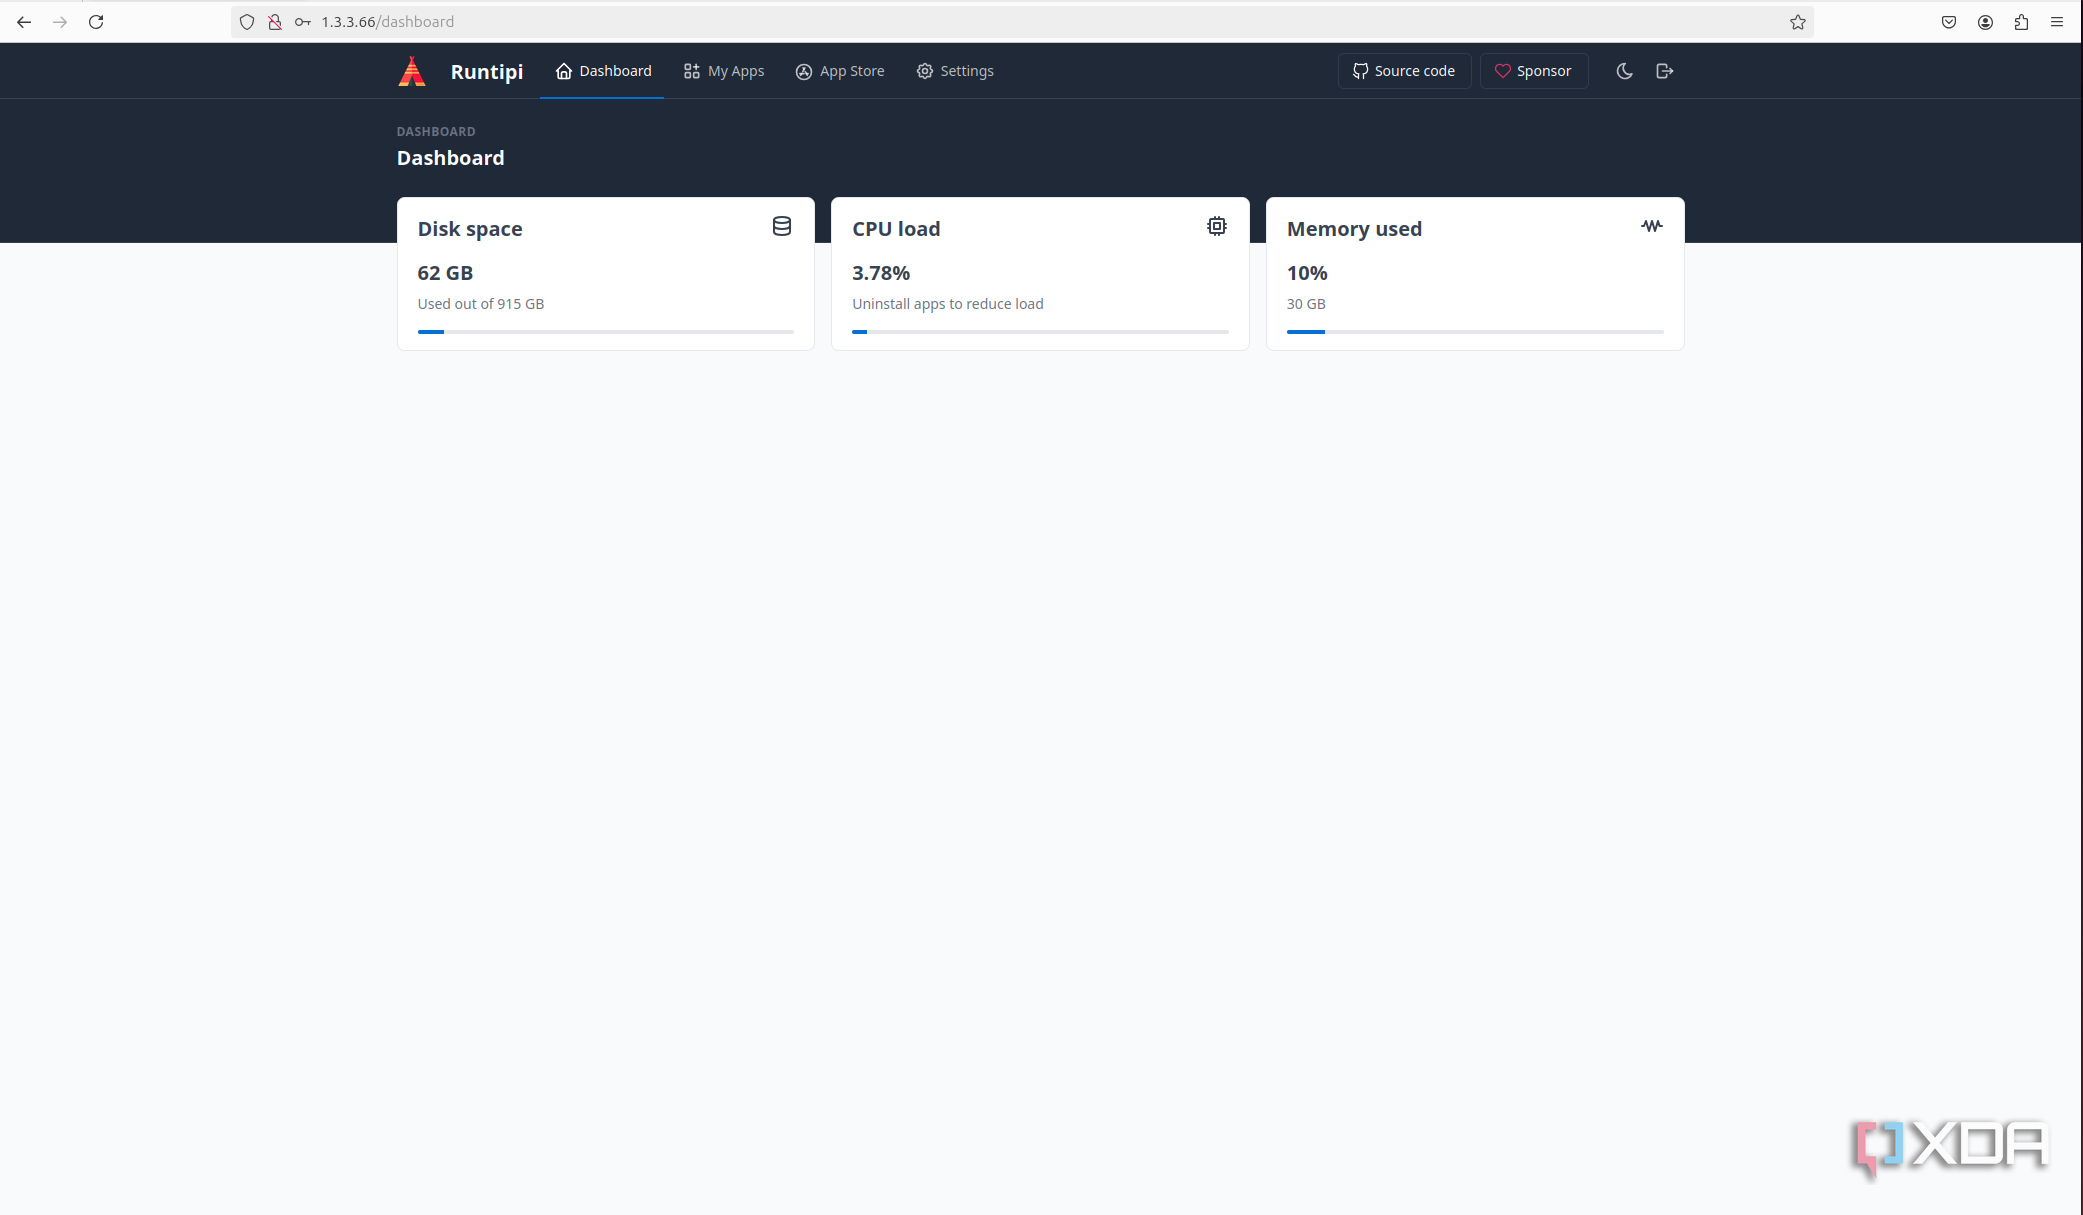2083x1215 pixels.
Task: Click the Memory used activity icon
Action: [x=1651, y=226]
